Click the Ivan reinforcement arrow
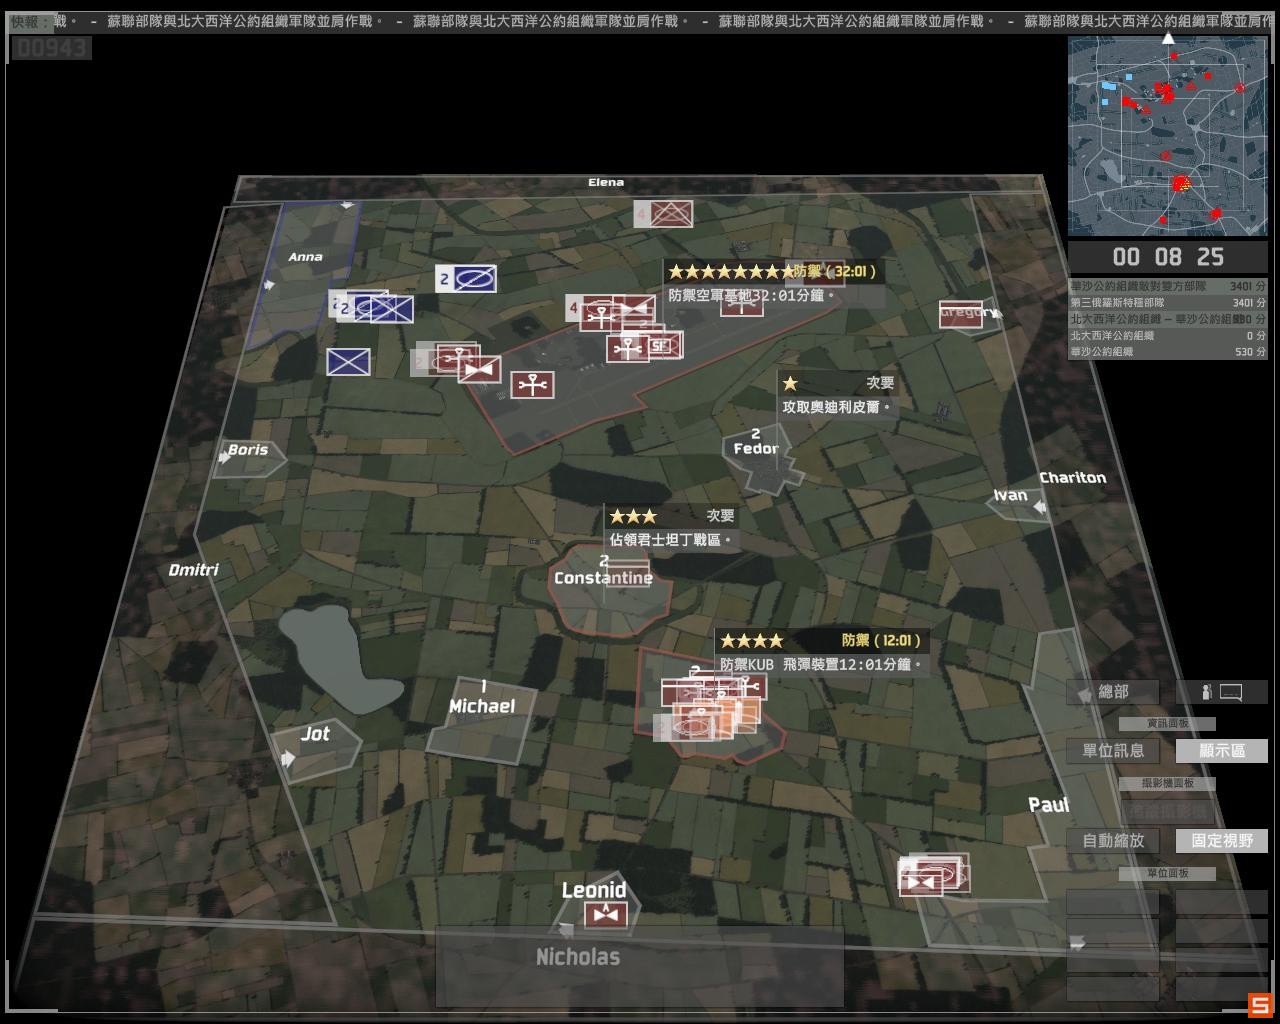Image resolution: width=1280 pixels, height=1024 pixels. [1040, 508]
